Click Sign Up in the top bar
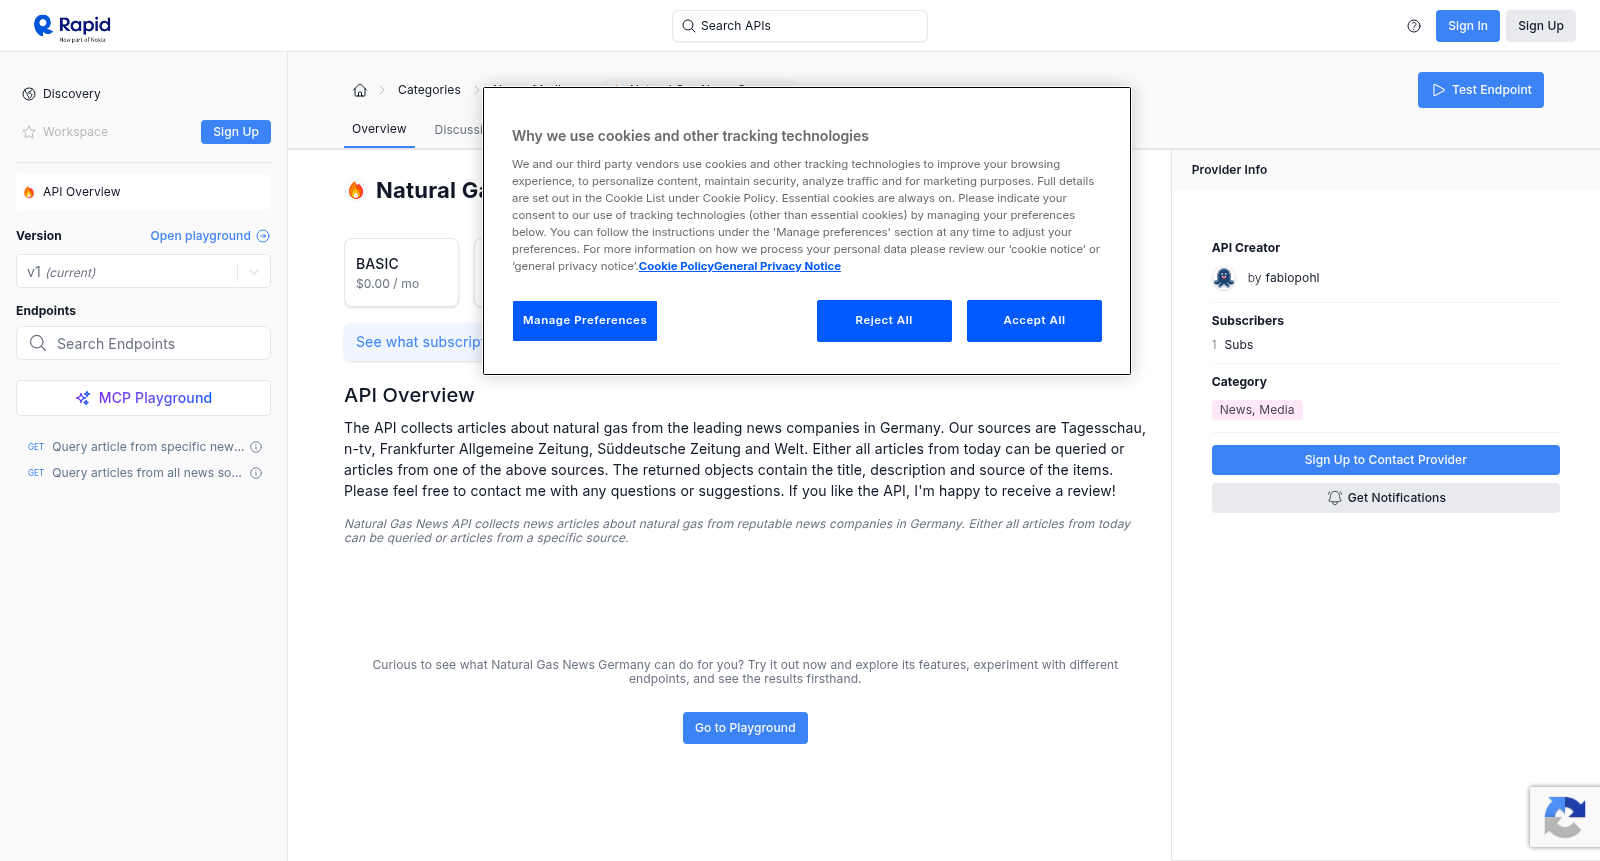 click(x=1541, y=26)
